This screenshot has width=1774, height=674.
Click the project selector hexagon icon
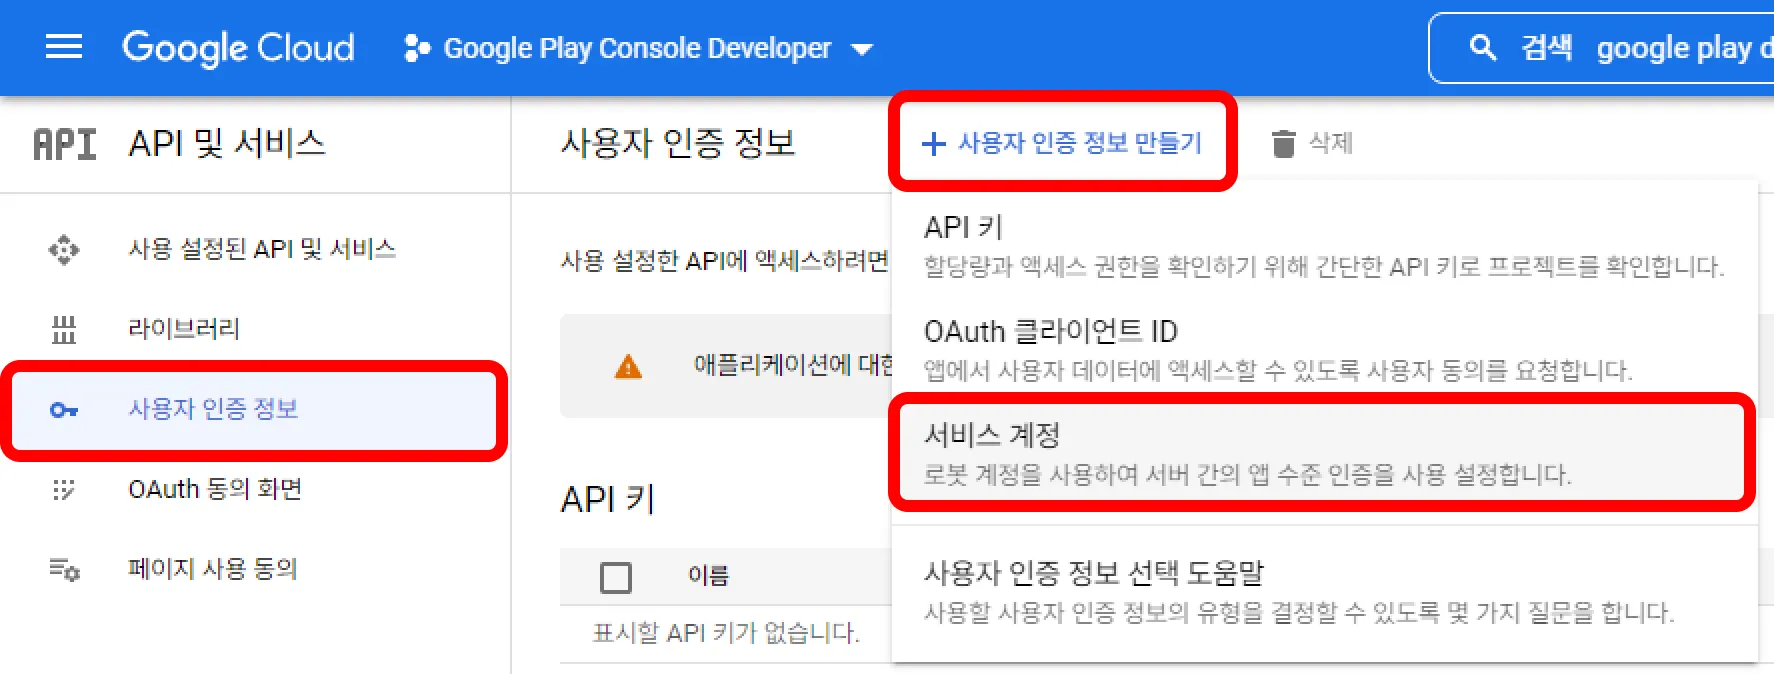(x=417, y=48)
